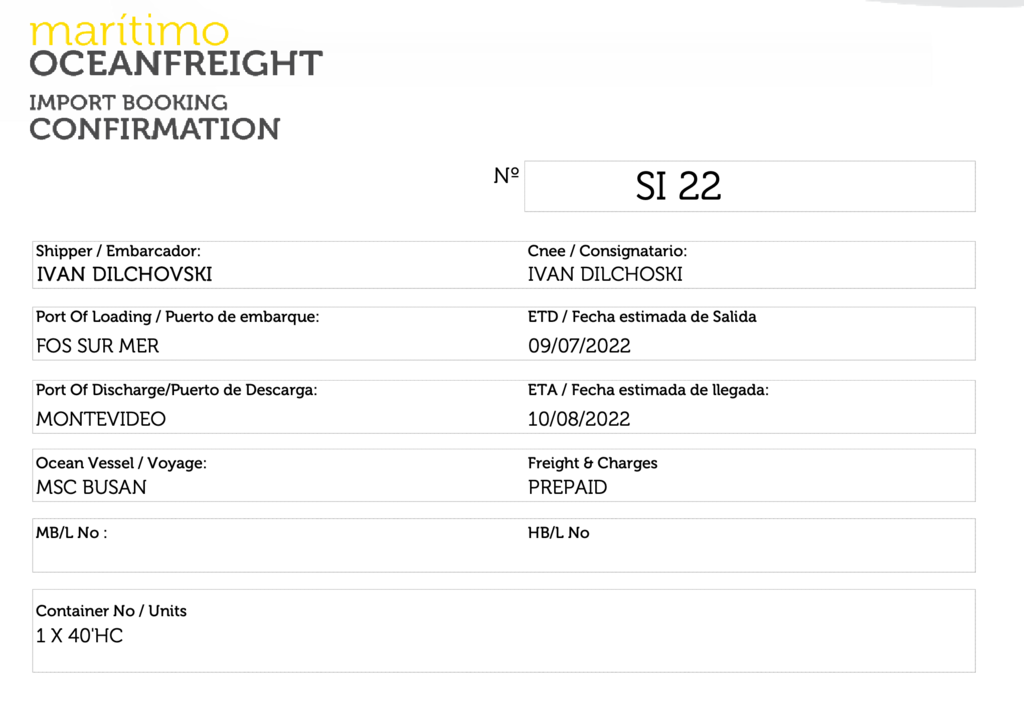Screen dimensions: 1024x707
Task: Click the Container No / Units label
Action: pyautogui.click(x=111, y=610)
